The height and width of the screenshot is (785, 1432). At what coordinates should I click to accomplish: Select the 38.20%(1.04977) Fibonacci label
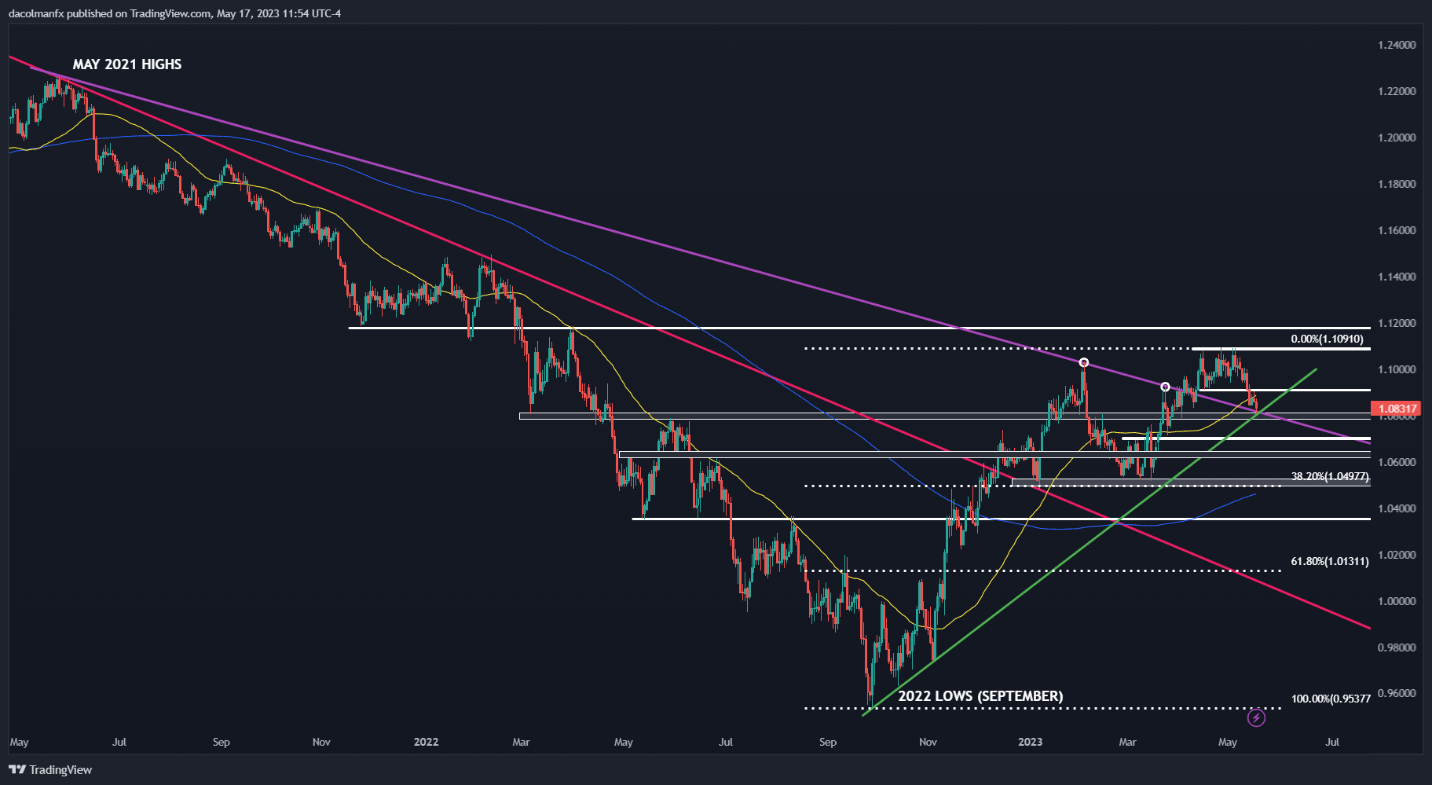tap(1329, 477)
